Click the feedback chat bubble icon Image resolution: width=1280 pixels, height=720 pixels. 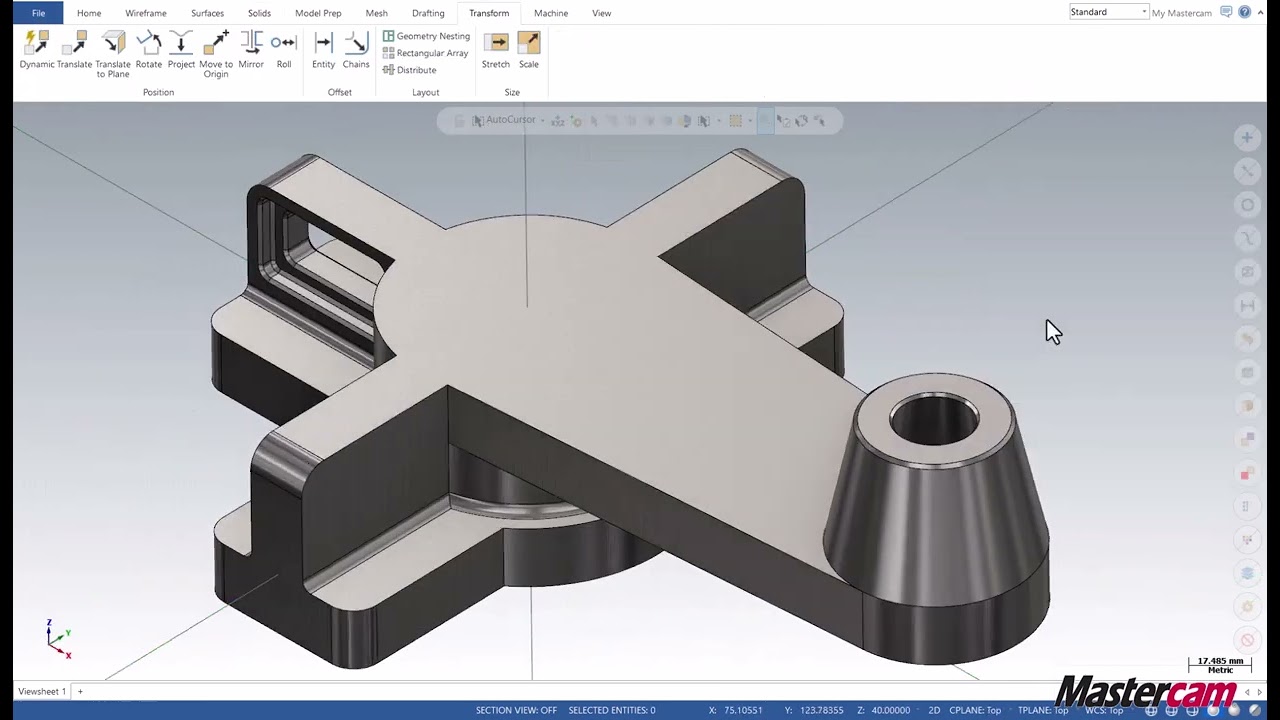pos(1226,12)
